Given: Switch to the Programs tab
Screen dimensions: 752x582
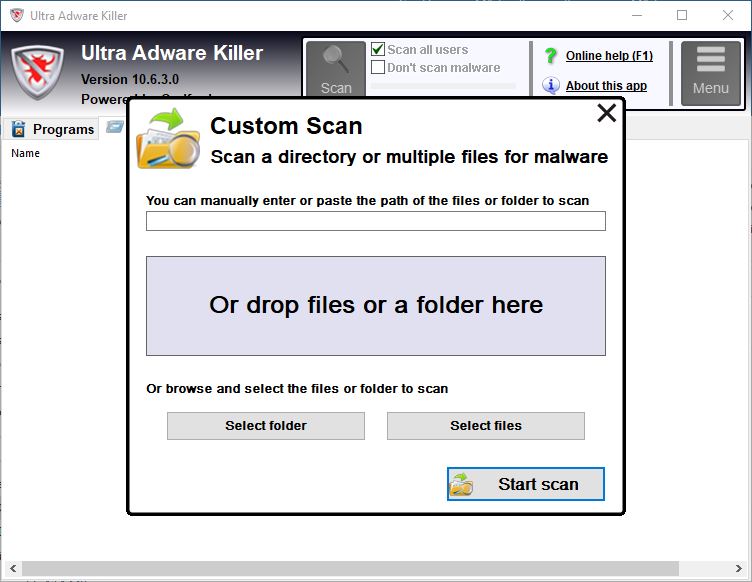Looking at the screenshot, I should click(51, 129).
